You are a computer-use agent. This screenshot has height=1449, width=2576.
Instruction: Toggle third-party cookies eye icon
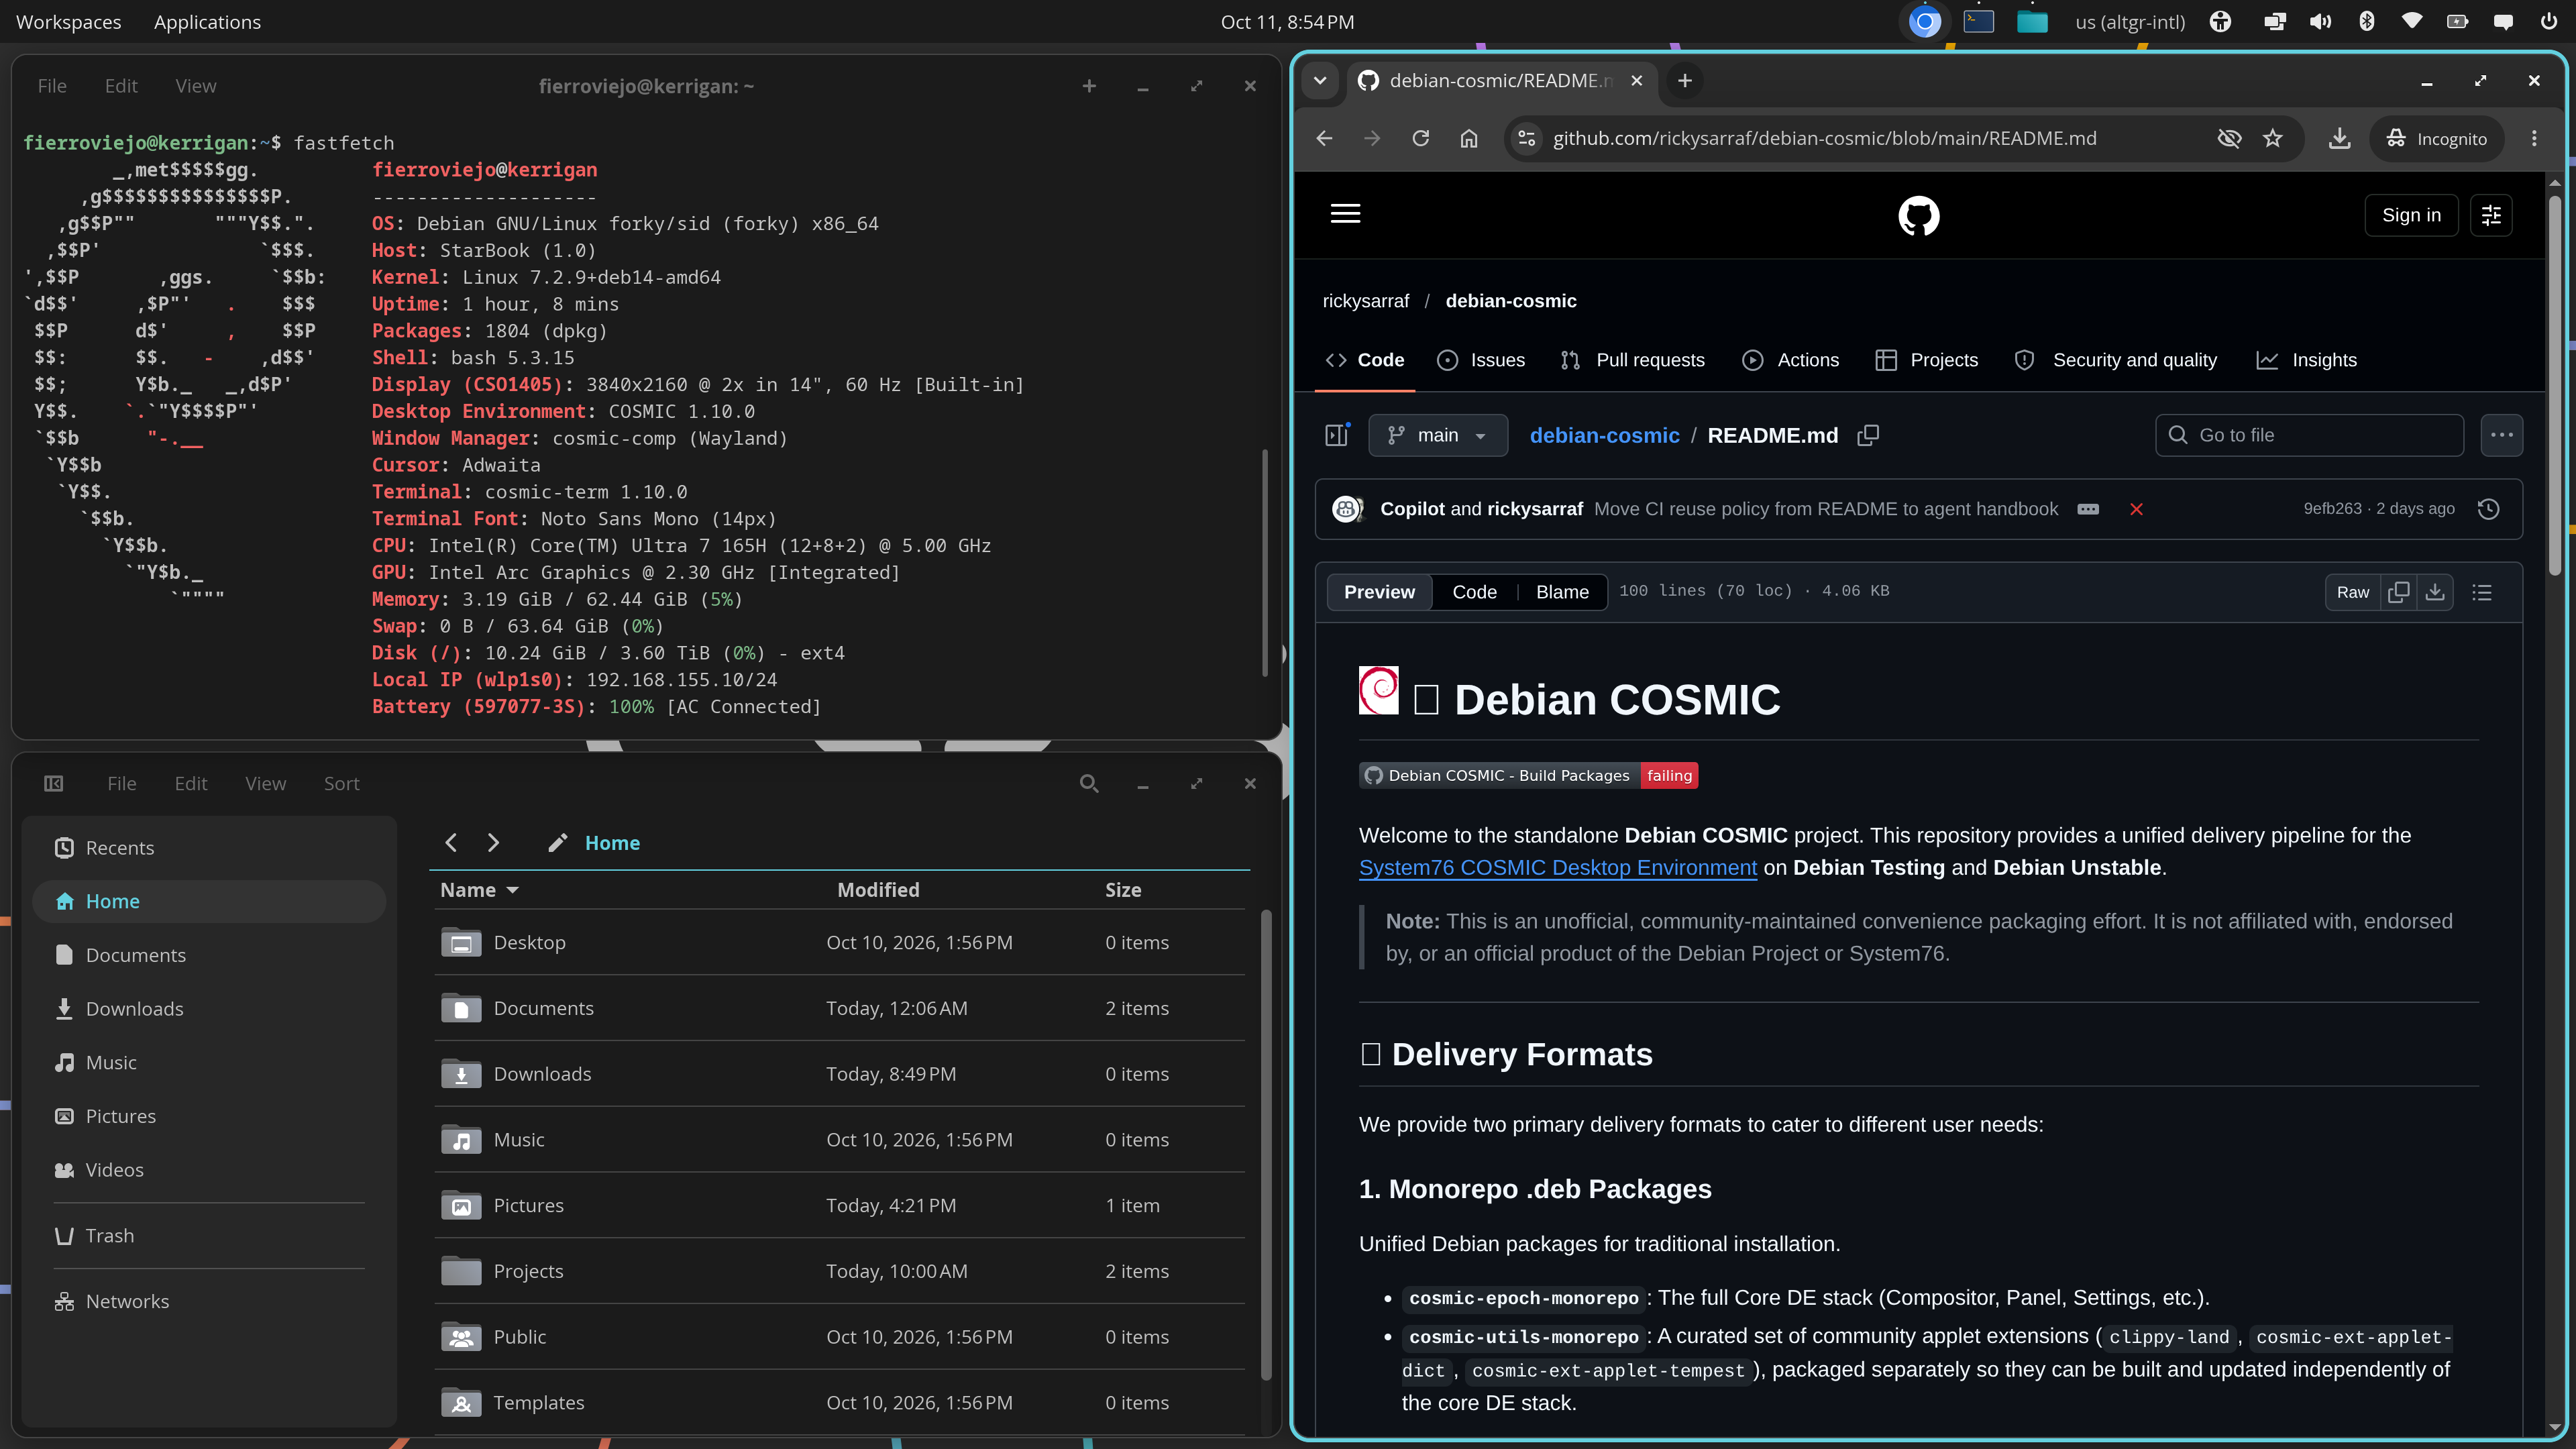coord(2229,139)
